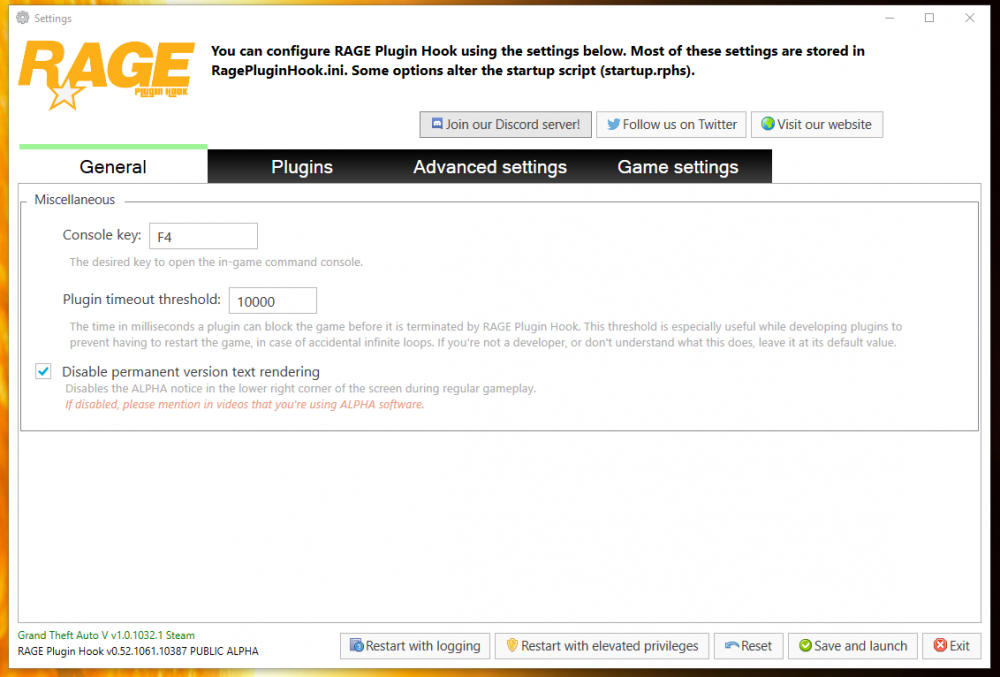Open the Plugins tab

(x=302, y=166)
